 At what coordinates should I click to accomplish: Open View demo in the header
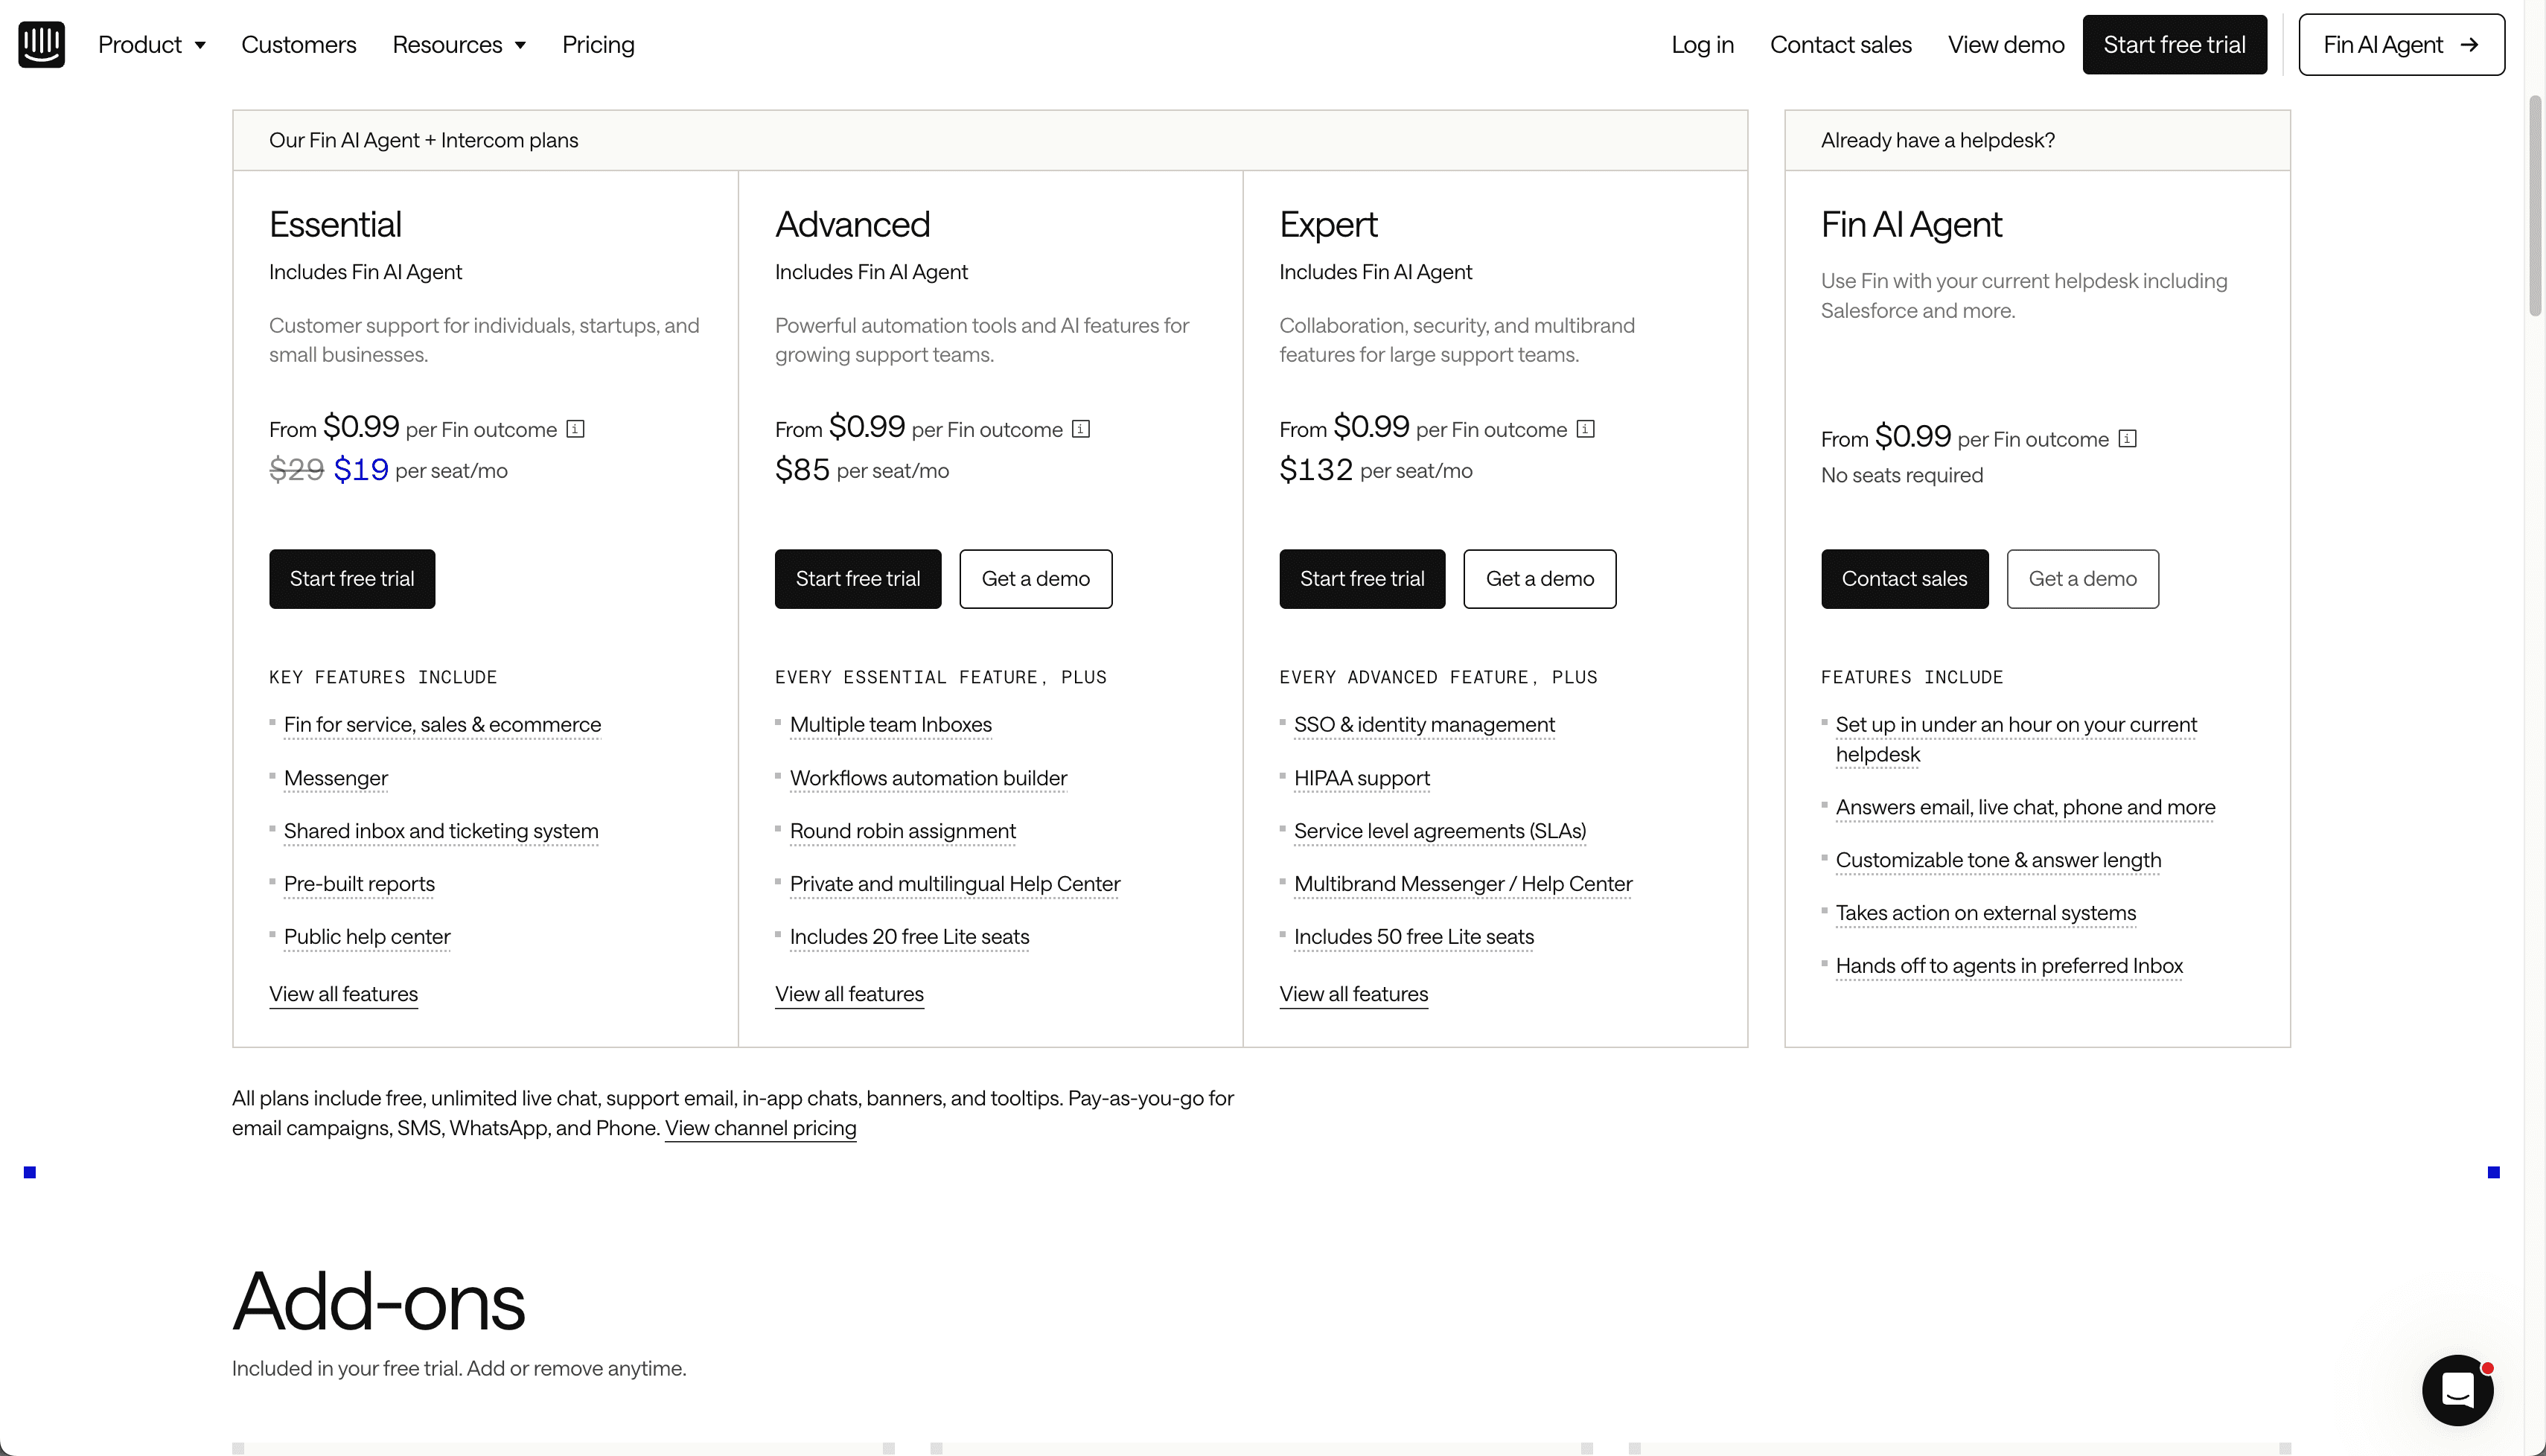coord(2006,45)
